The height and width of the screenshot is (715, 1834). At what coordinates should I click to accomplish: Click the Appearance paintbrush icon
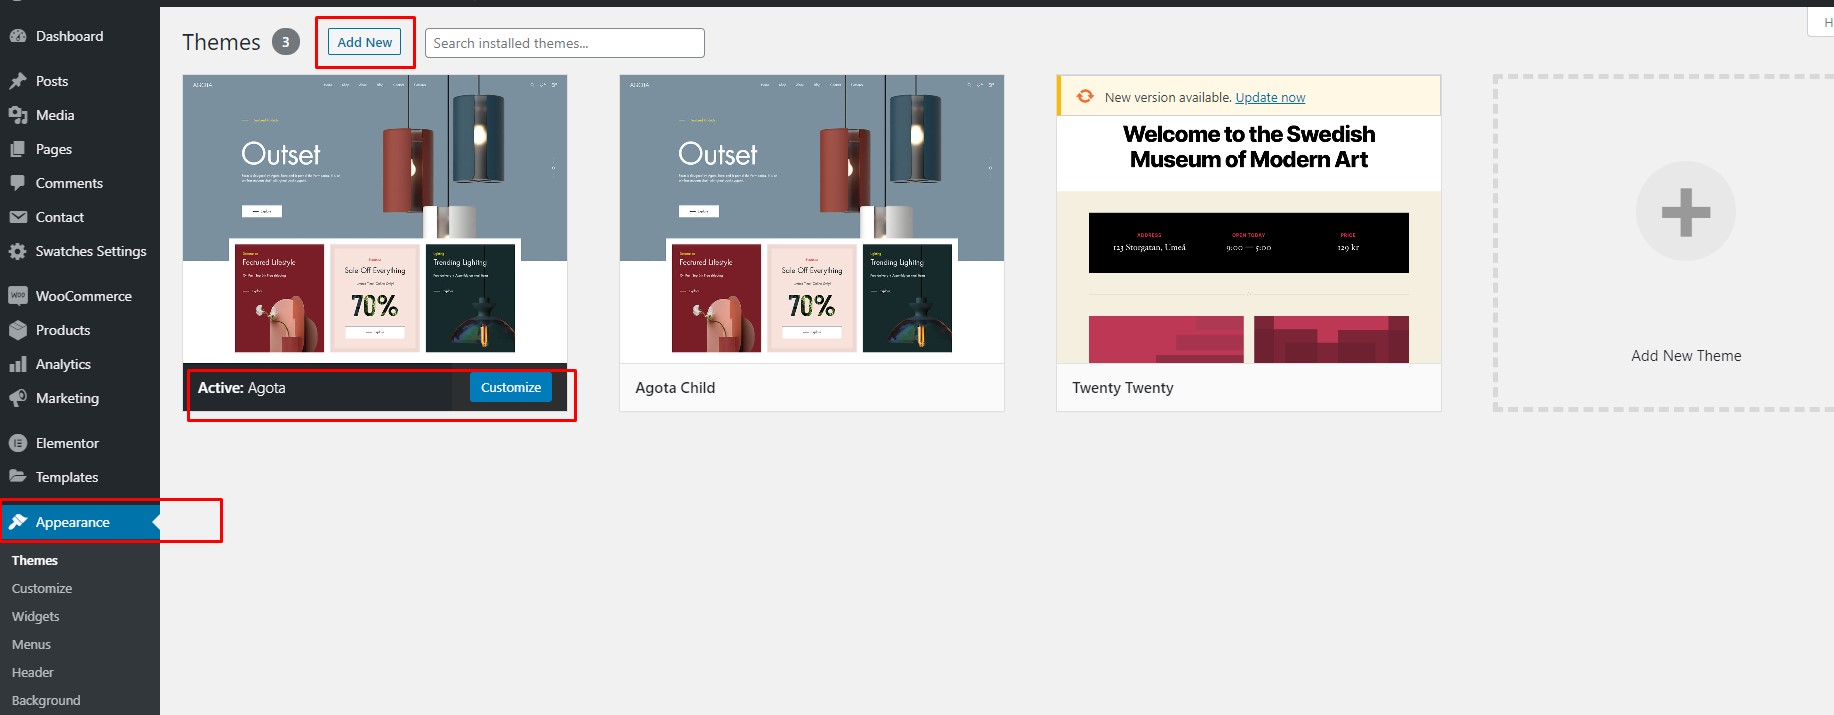17,522
